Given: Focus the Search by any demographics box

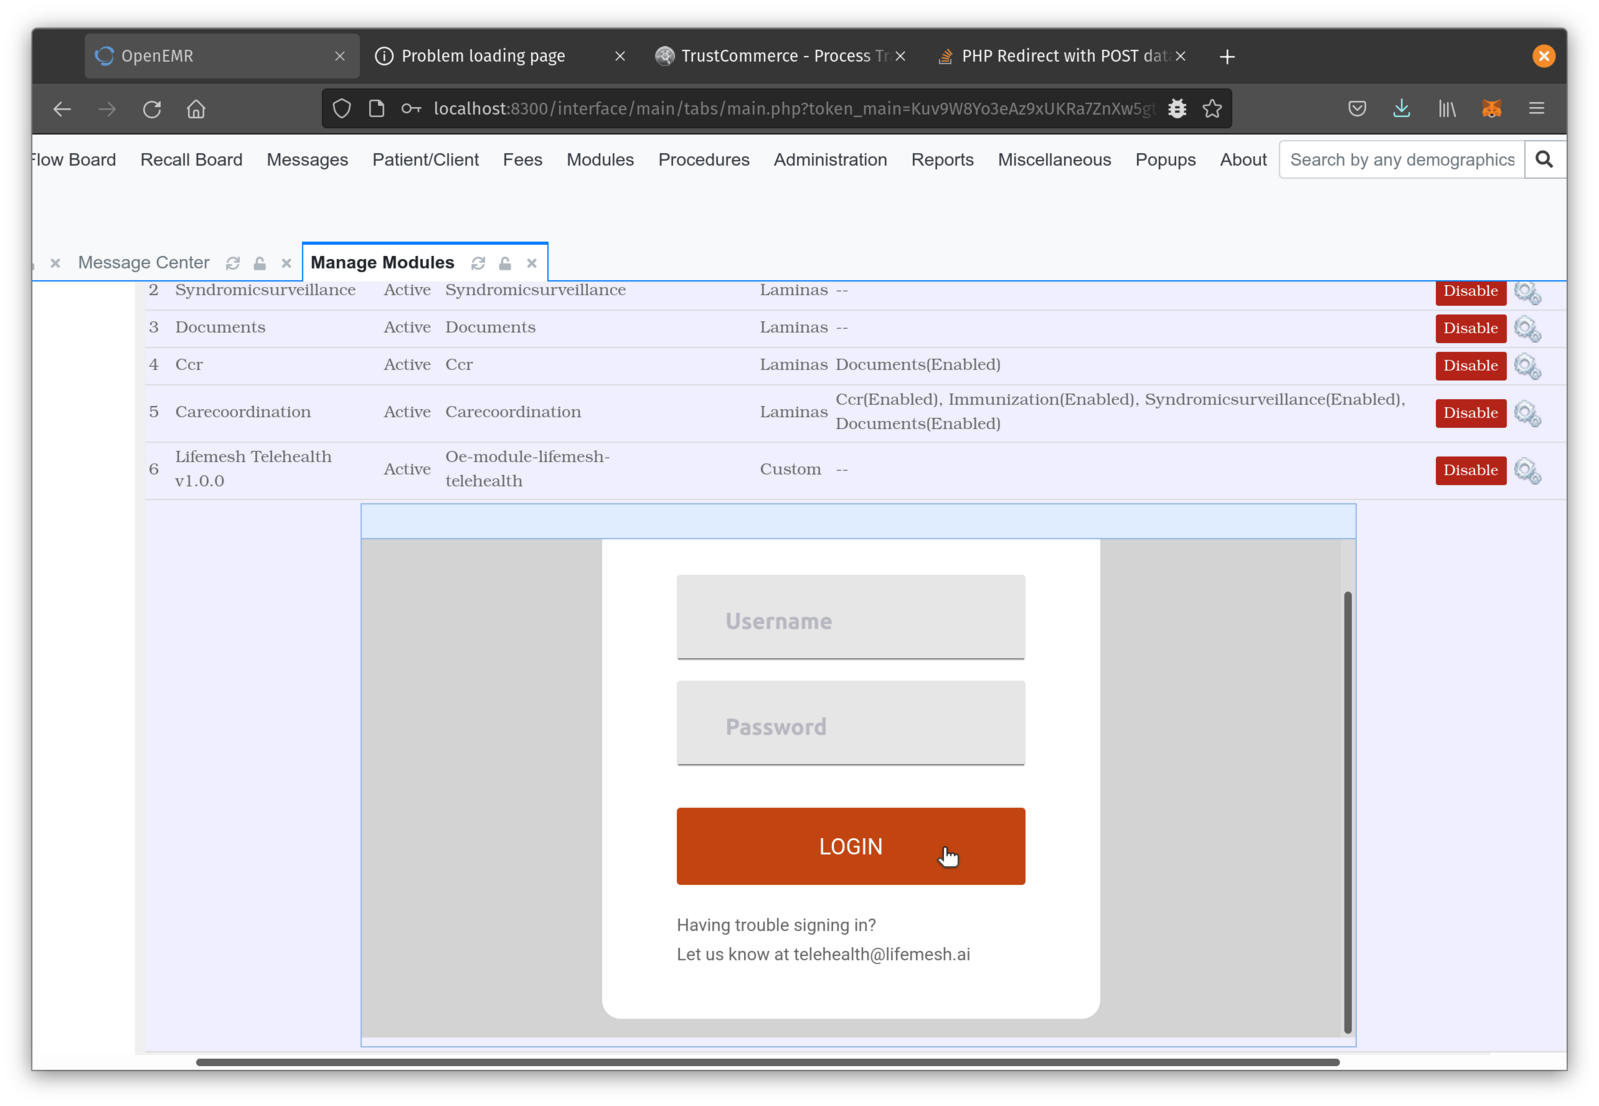Looking at the screenshot, I should [x=1402, y=160].
